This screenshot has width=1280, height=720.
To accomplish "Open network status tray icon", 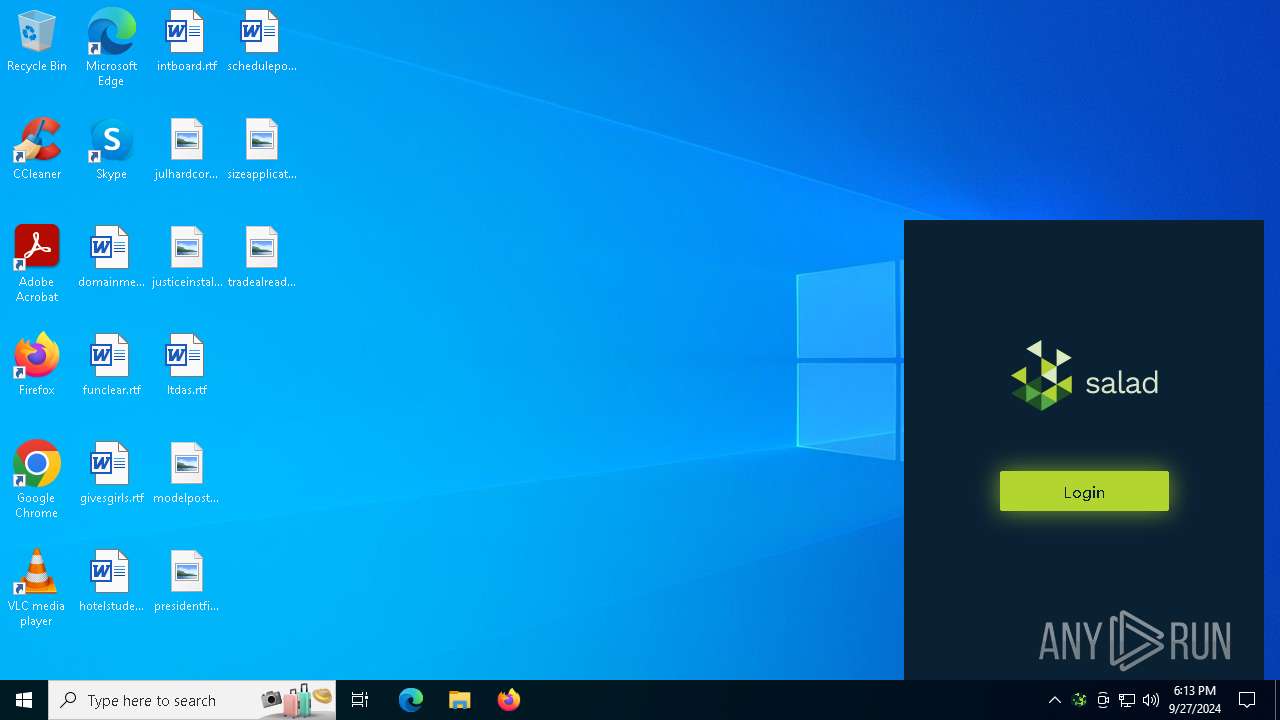I will pyautogui.click(x=1127, y=700).
